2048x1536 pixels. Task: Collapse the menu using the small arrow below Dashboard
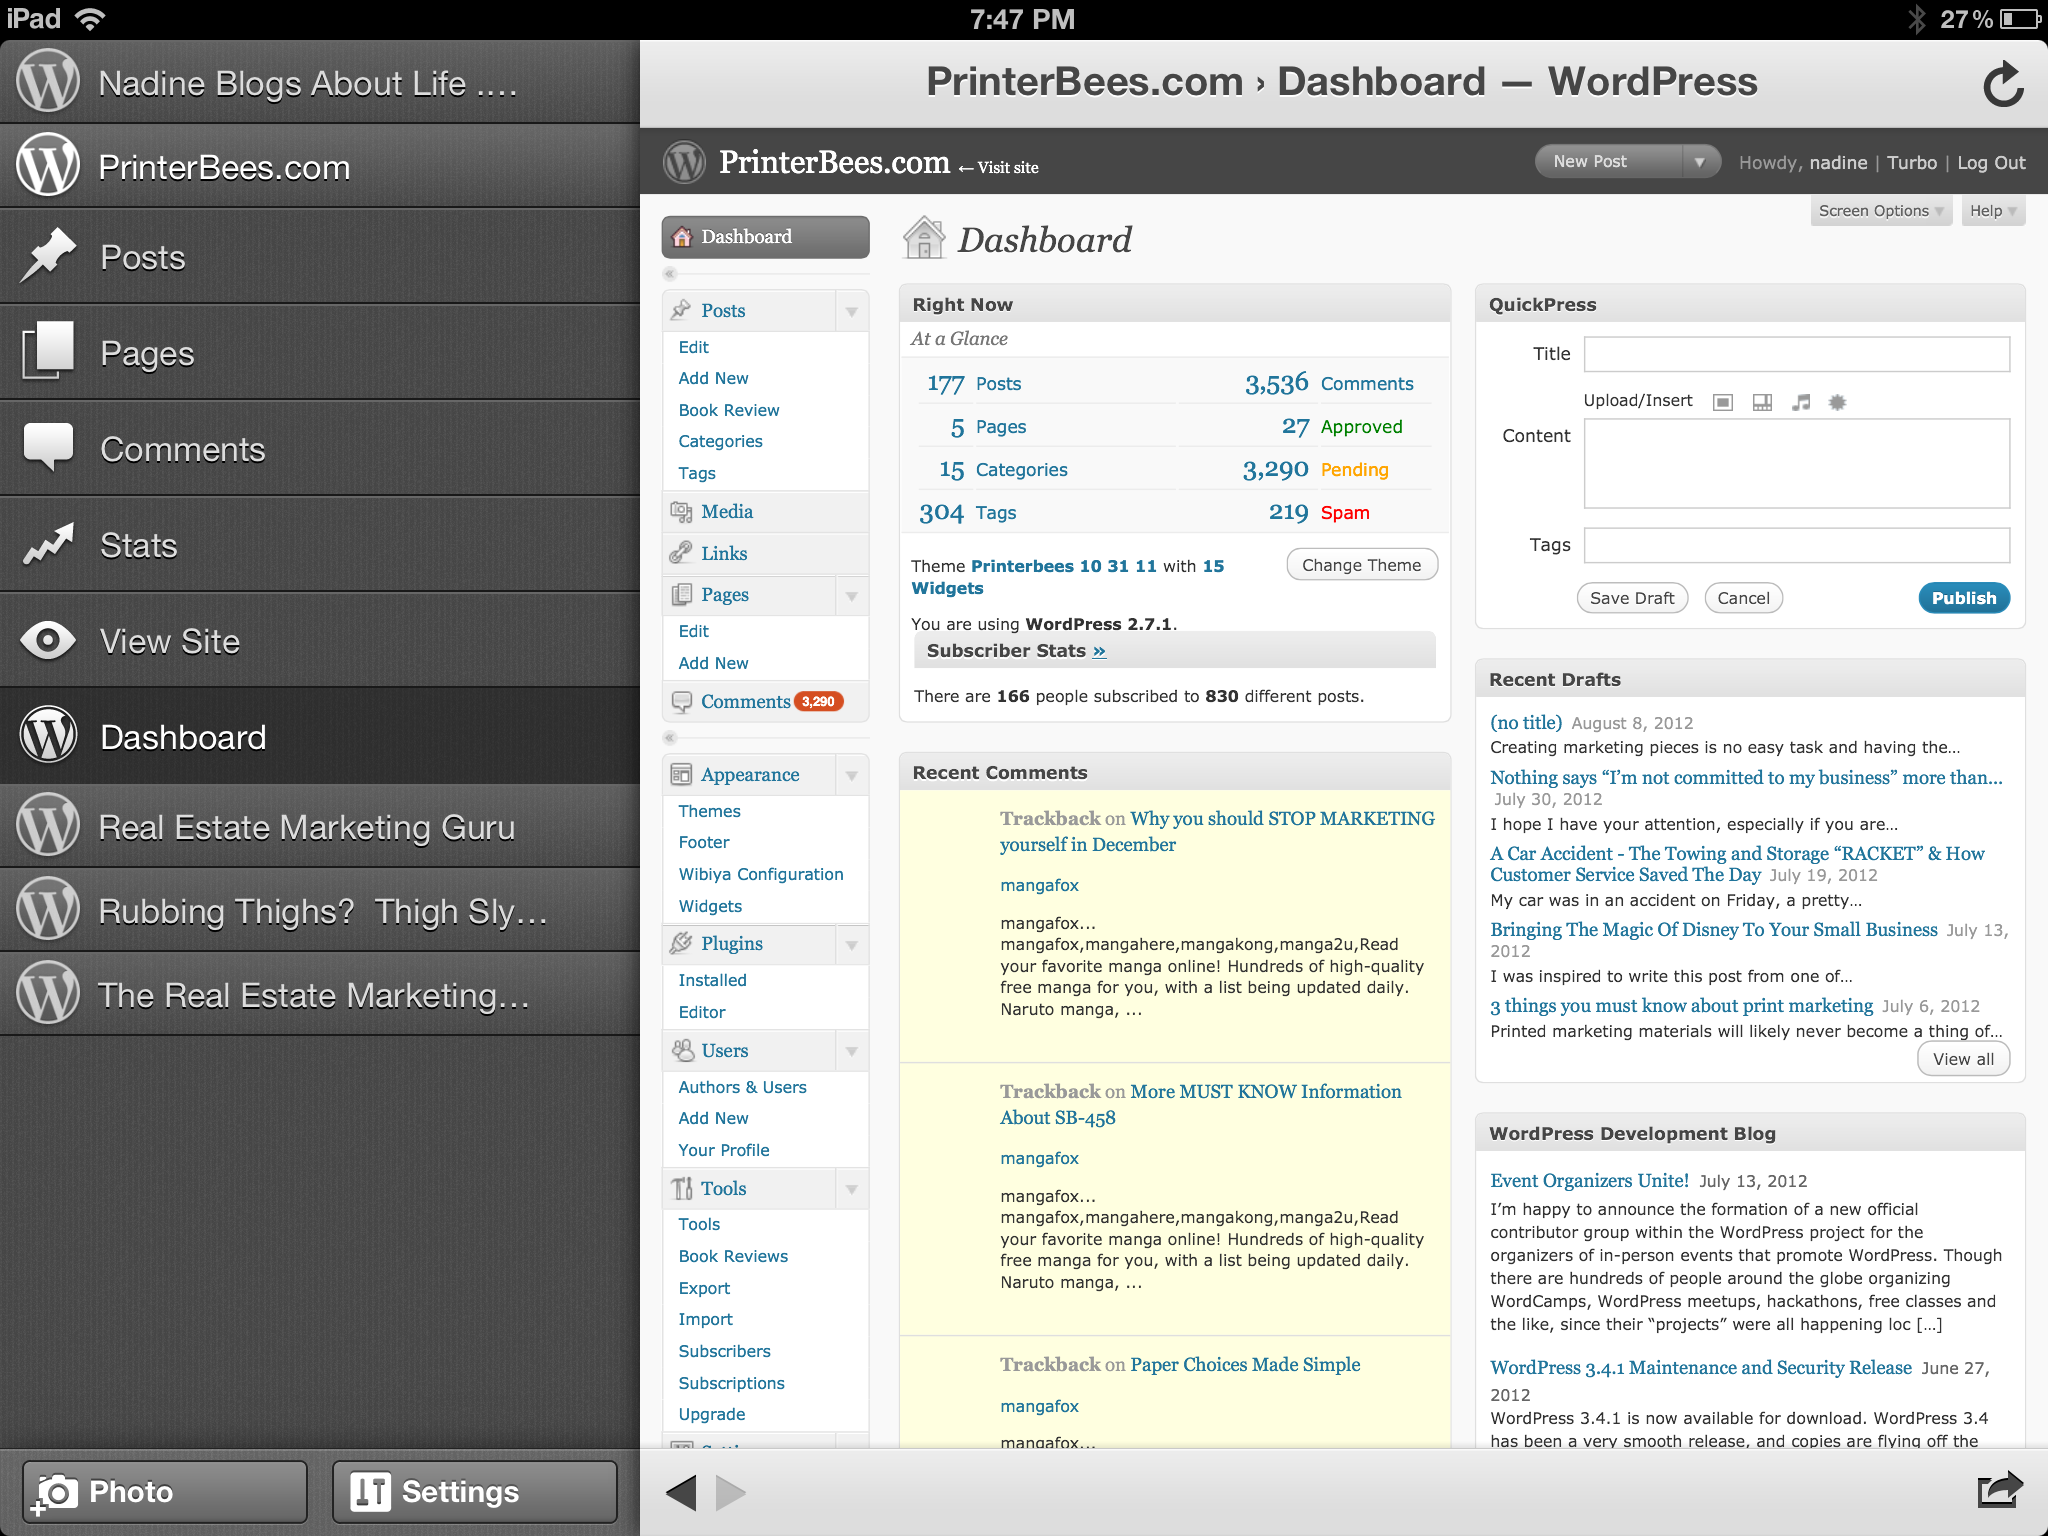670,274
